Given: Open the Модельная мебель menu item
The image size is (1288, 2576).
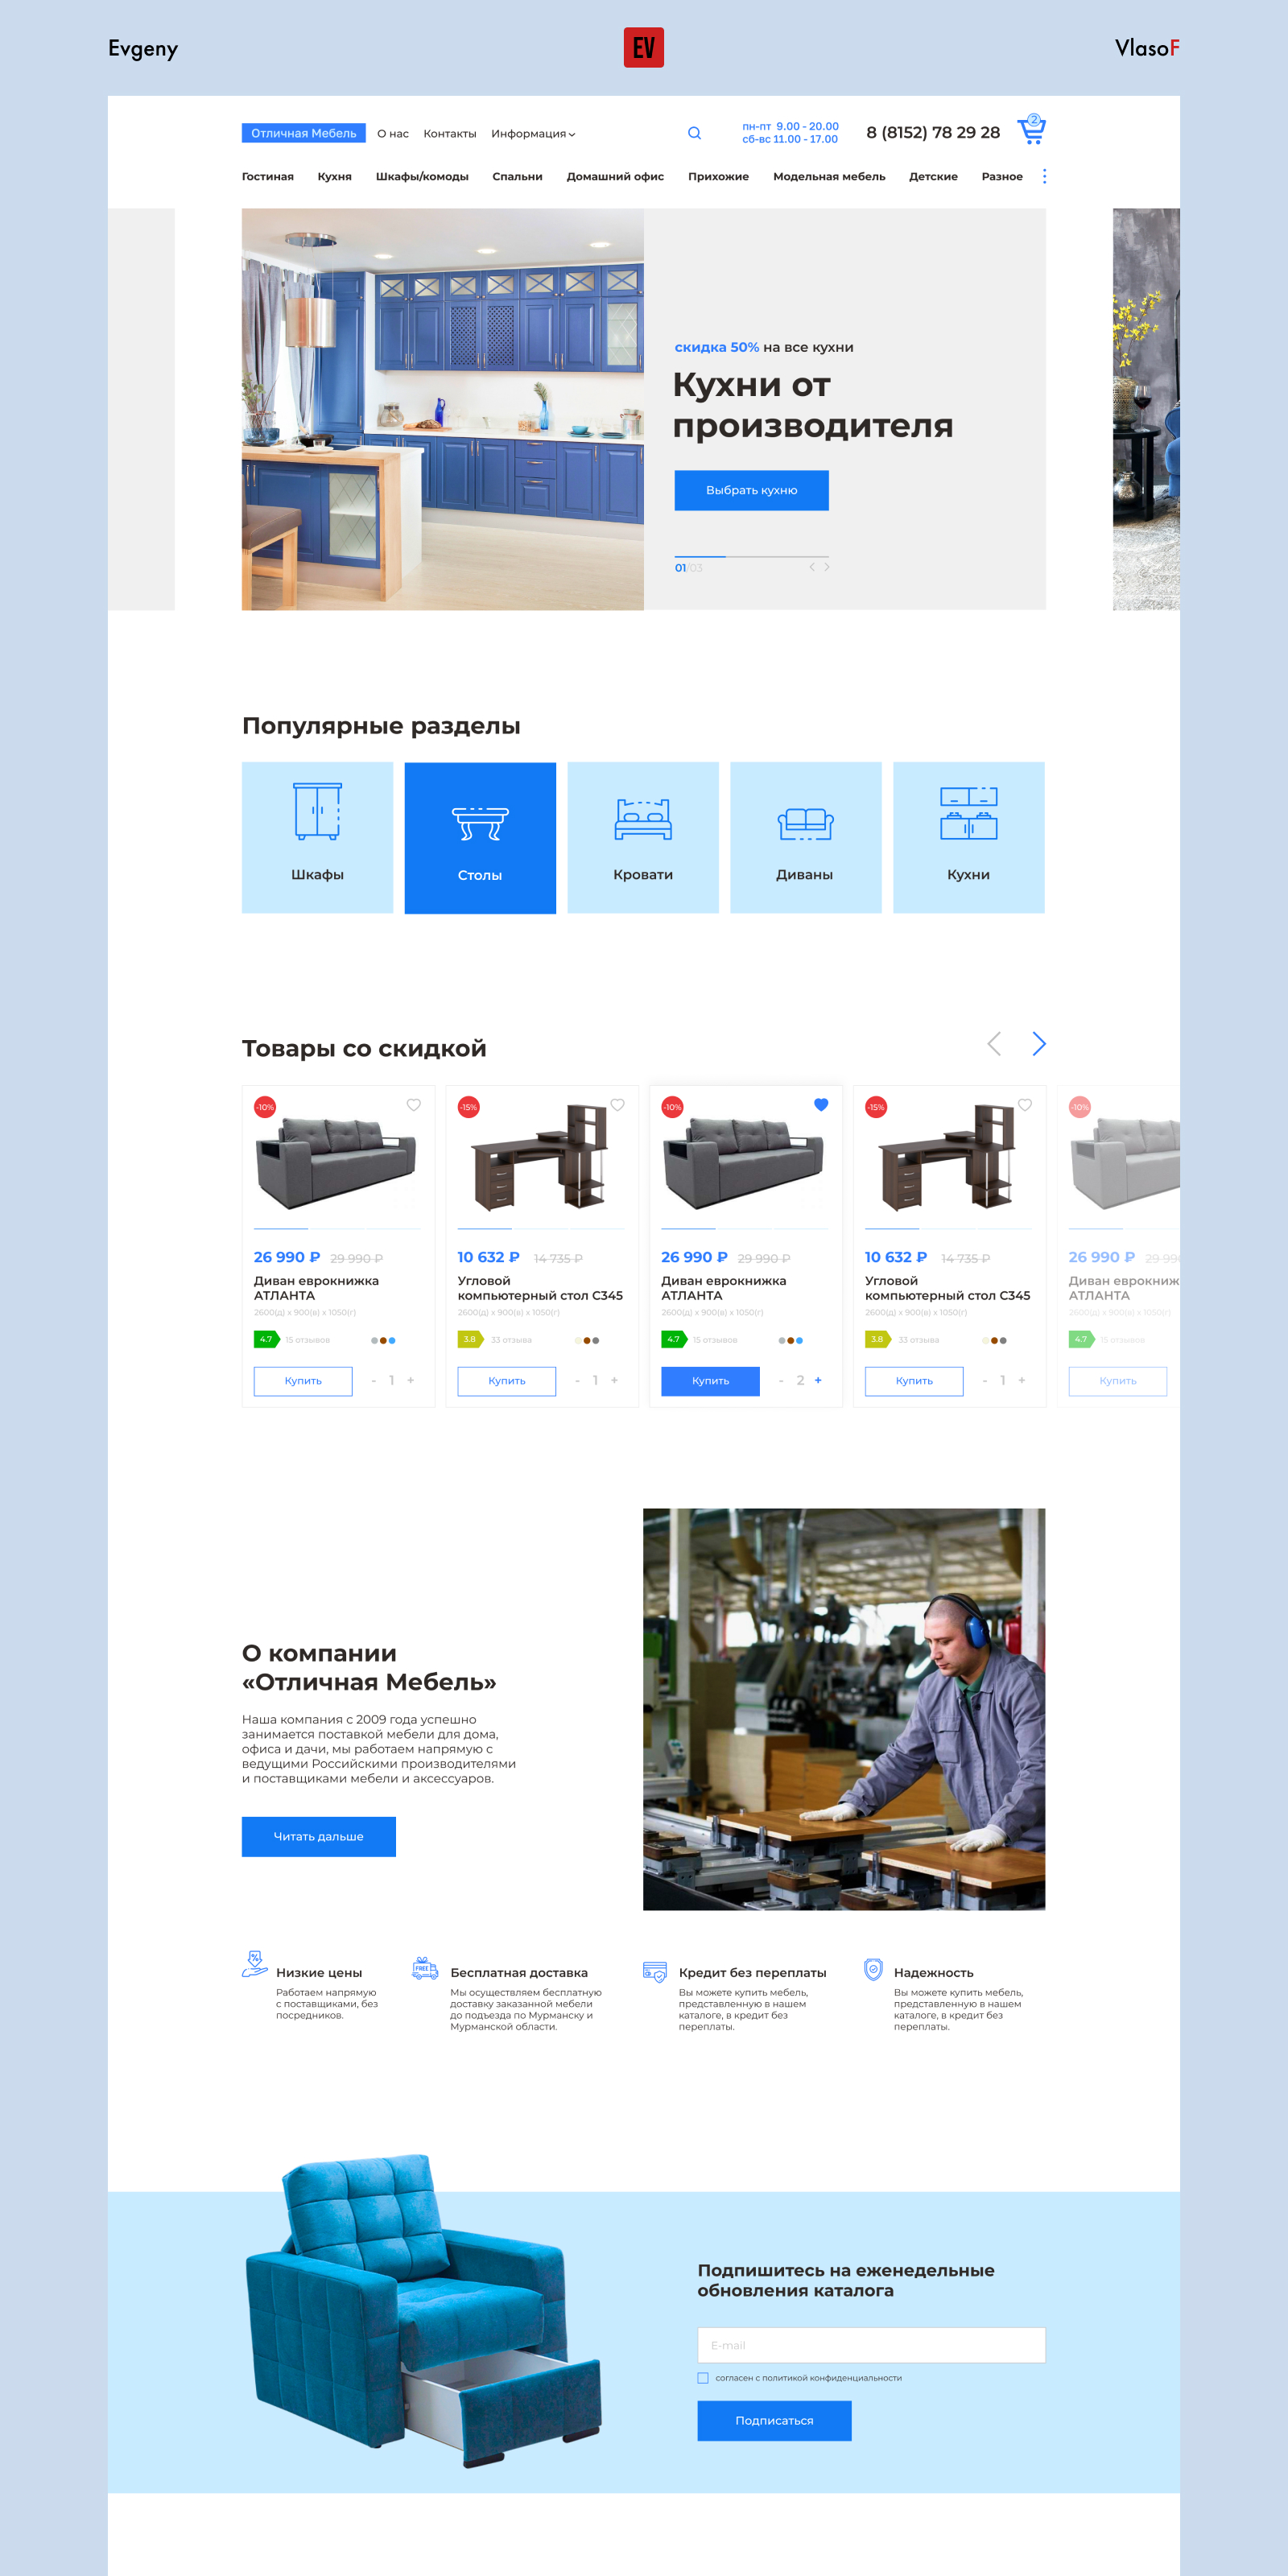Looking at the screenshot, I should [x=829, y=177].
